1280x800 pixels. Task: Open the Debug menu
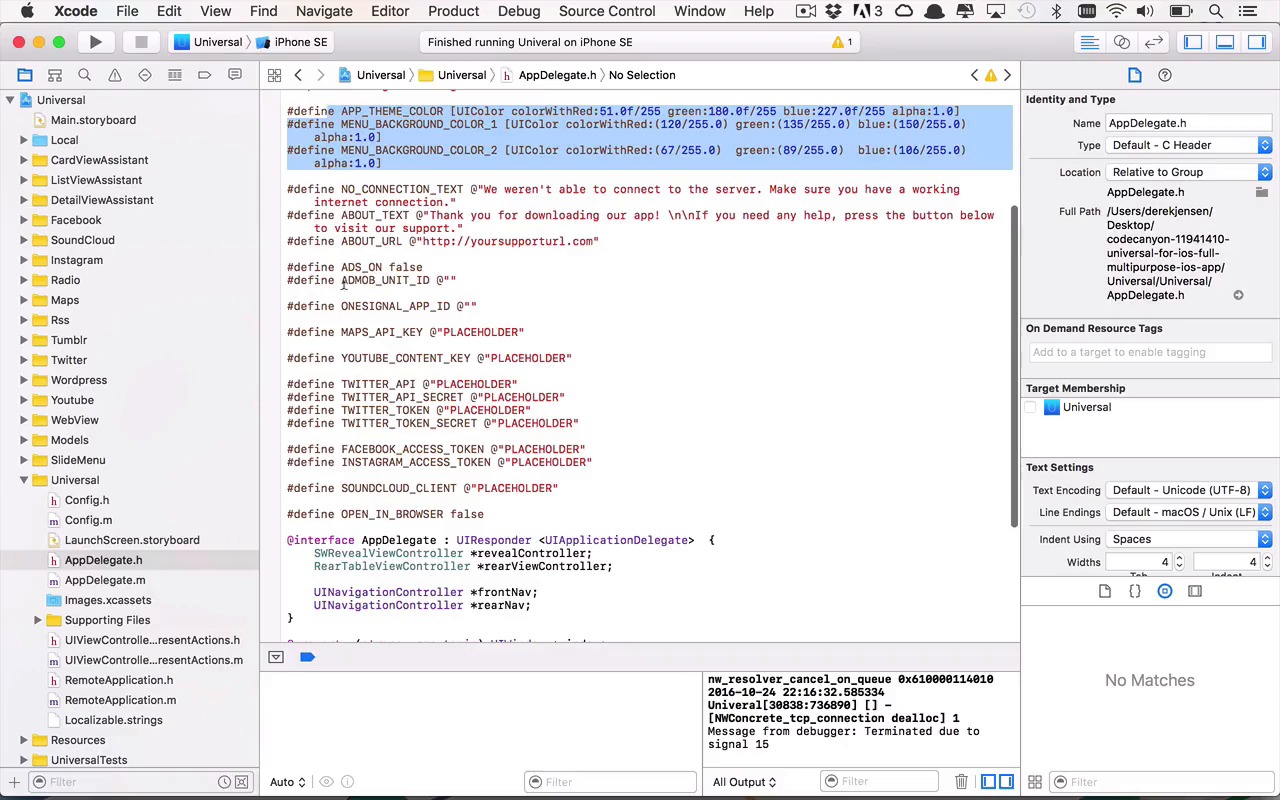tap(519, 11)
